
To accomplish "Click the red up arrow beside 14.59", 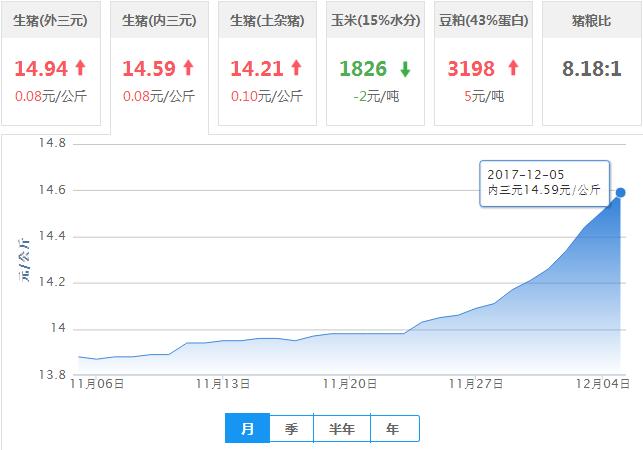I will pyautogui.click(x=189, y=68).
